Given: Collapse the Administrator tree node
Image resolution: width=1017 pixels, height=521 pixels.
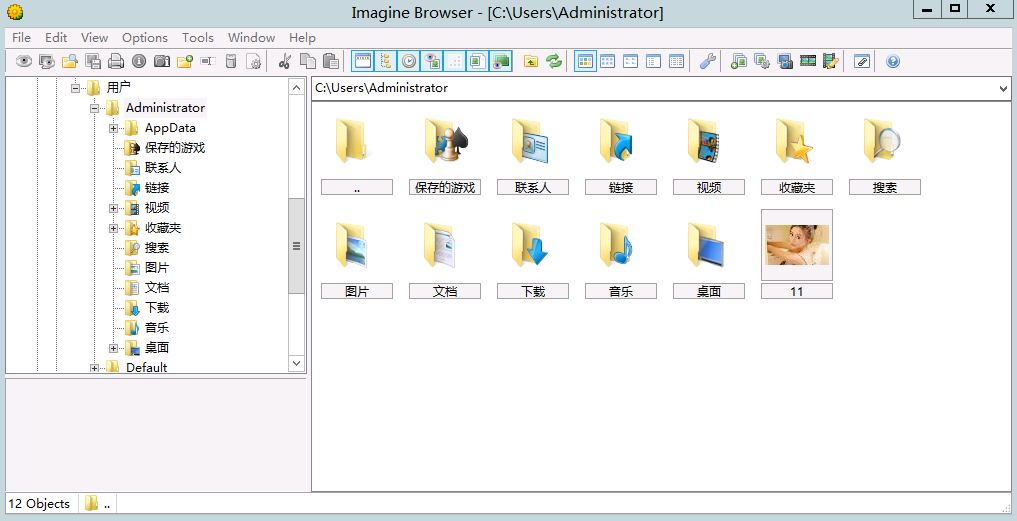Looking at the screenshot, I should 95,108.
